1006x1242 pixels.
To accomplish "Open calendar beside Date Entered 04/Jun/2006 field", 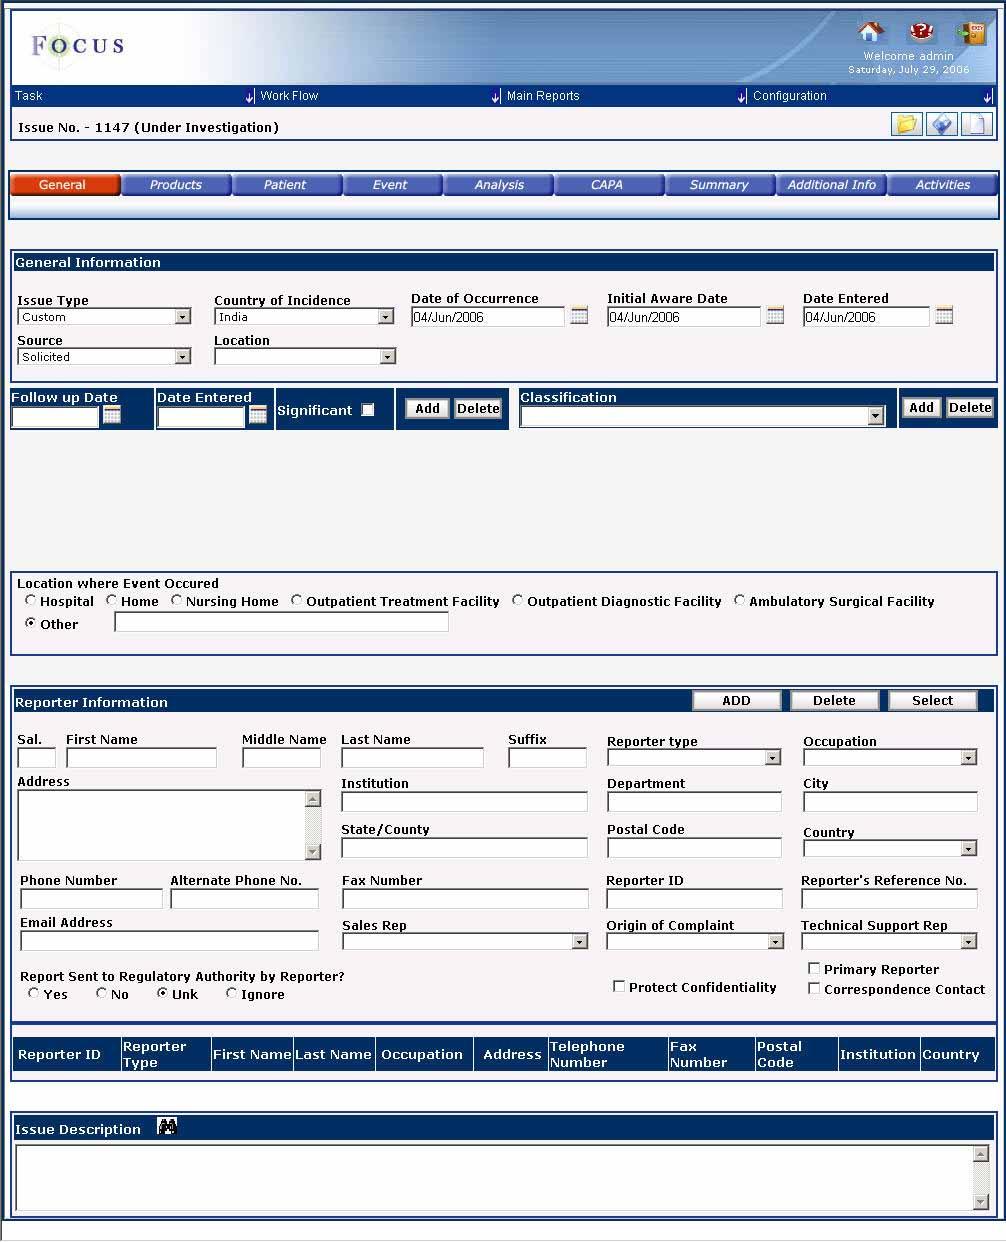I will pyautogui.click(x=944, y=316).
